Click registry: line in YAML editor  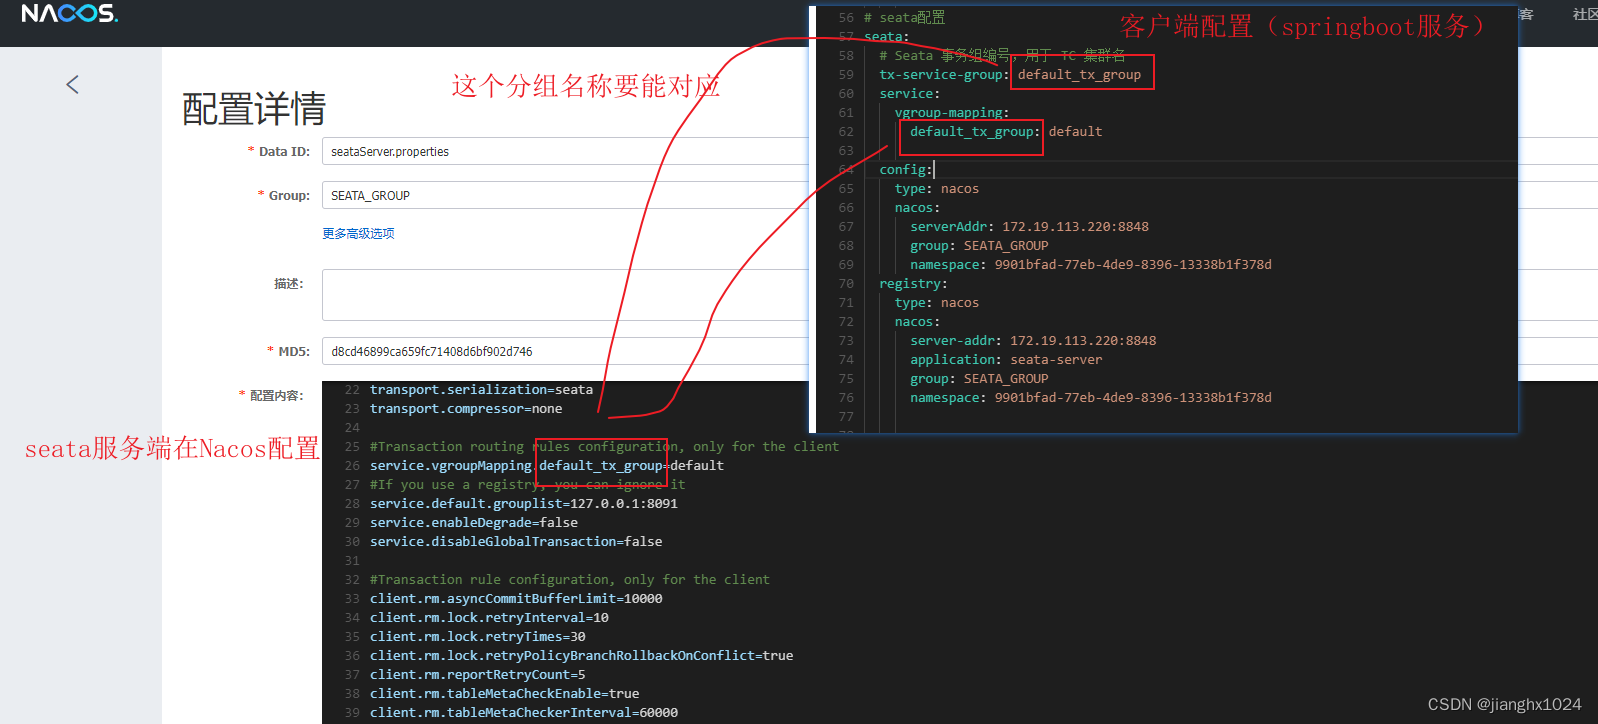point(913,284)
